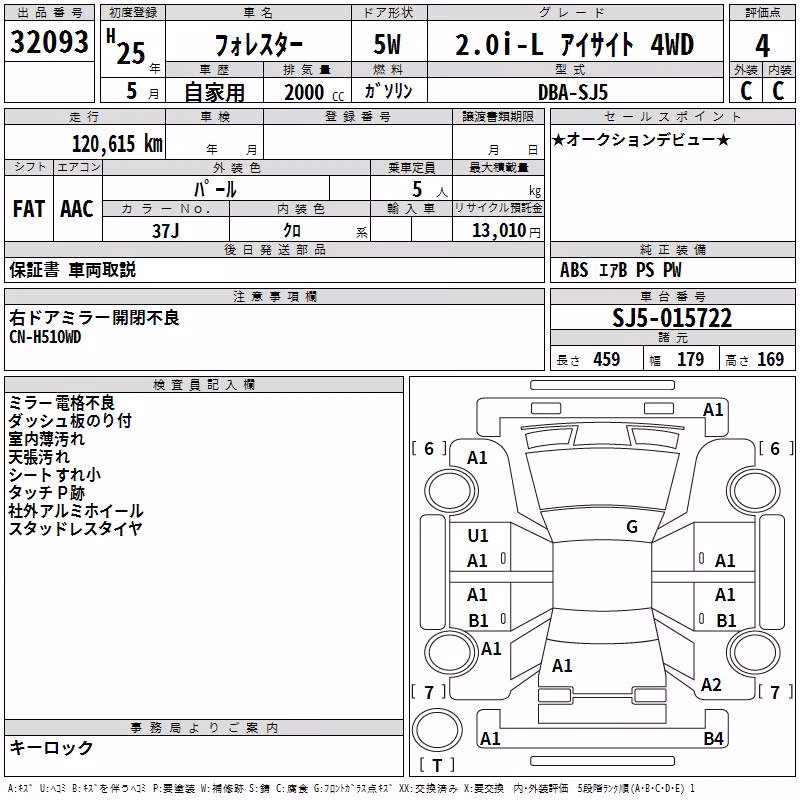800x800 pixels.
Task: Click the first registration year 25
Action: click(x=131, y=53)
